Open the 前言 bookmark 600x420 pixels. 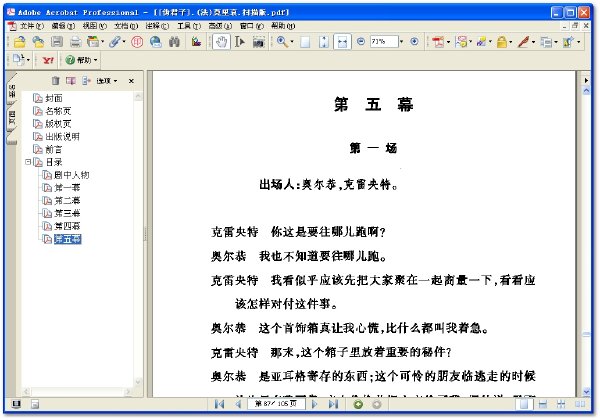point(54,149)
